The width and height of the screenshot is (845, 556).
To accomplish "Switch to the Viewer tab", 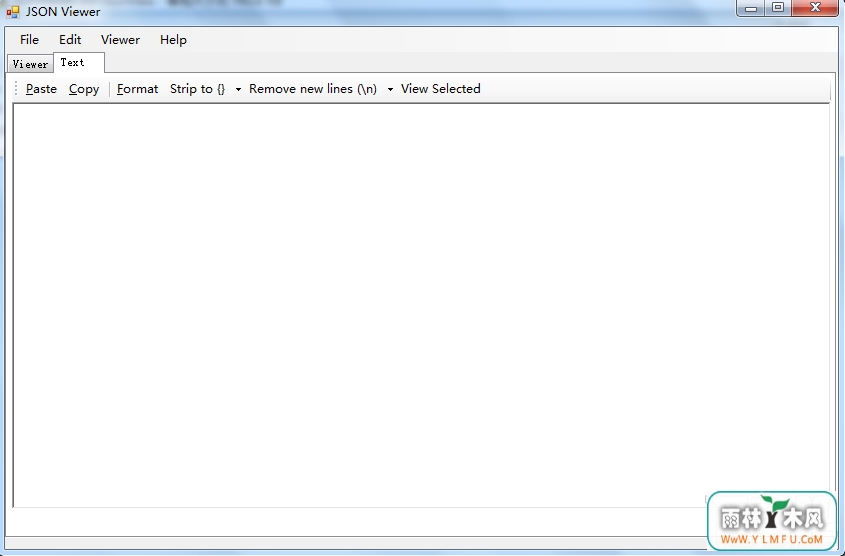I will [30, 64].
